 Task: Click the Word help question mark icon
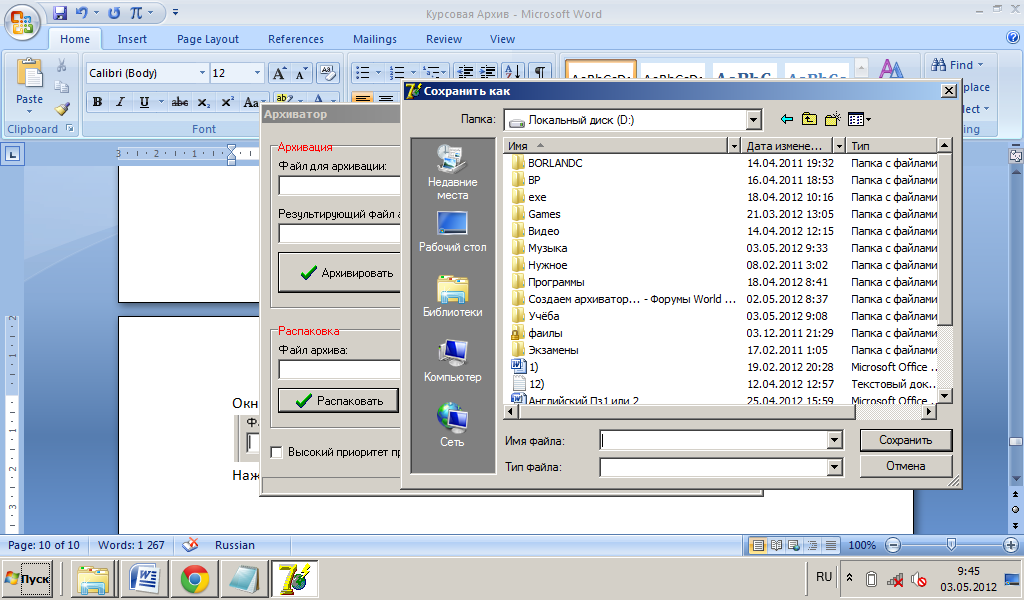[x=1012, y=39]
